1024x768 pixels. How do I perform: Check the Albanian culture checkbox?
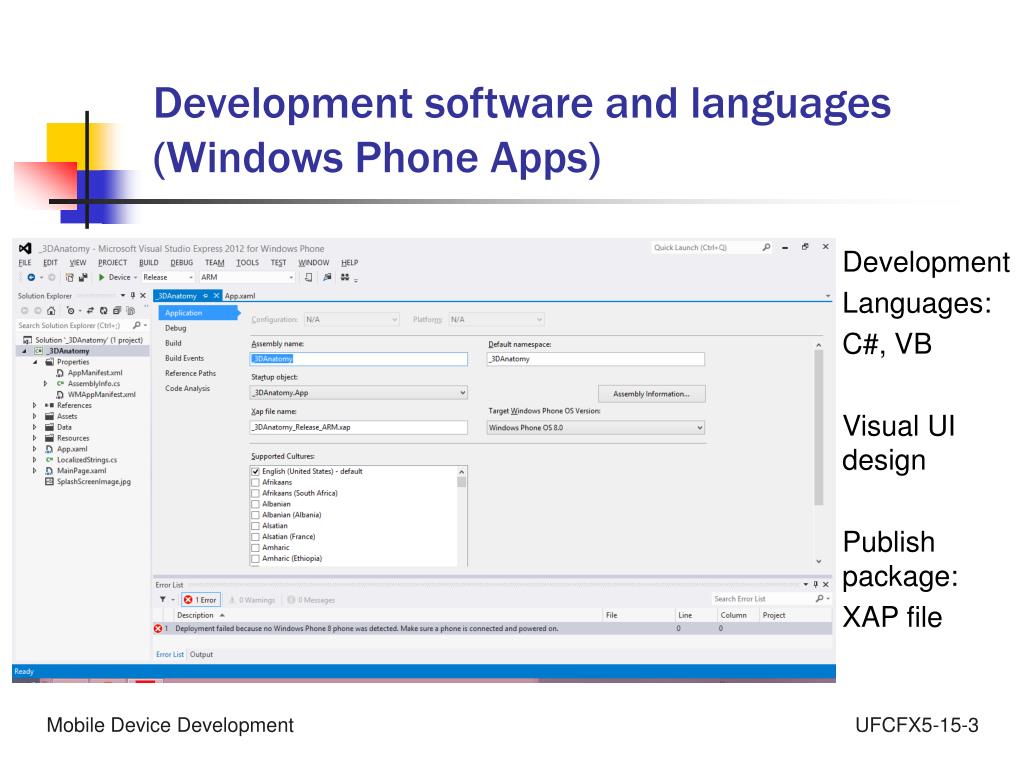255,504
